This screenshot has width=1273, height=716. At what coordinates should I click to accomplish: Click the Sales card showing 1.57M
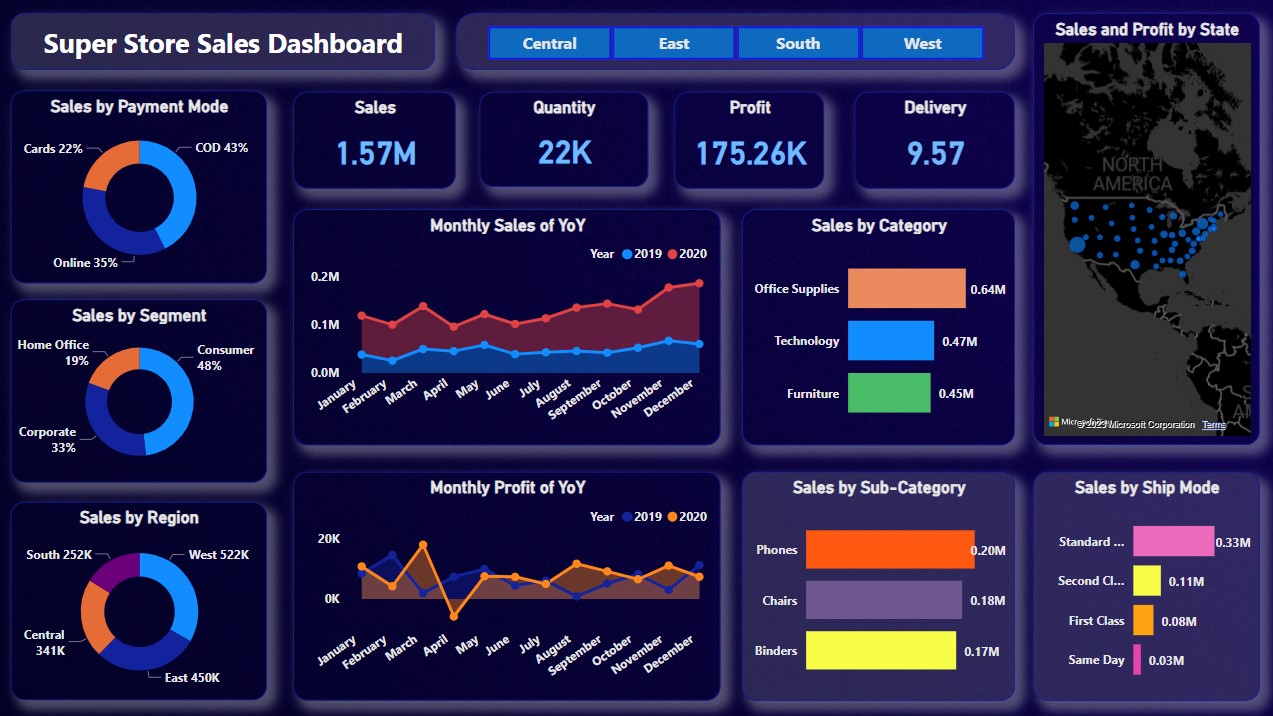point(374,141)
